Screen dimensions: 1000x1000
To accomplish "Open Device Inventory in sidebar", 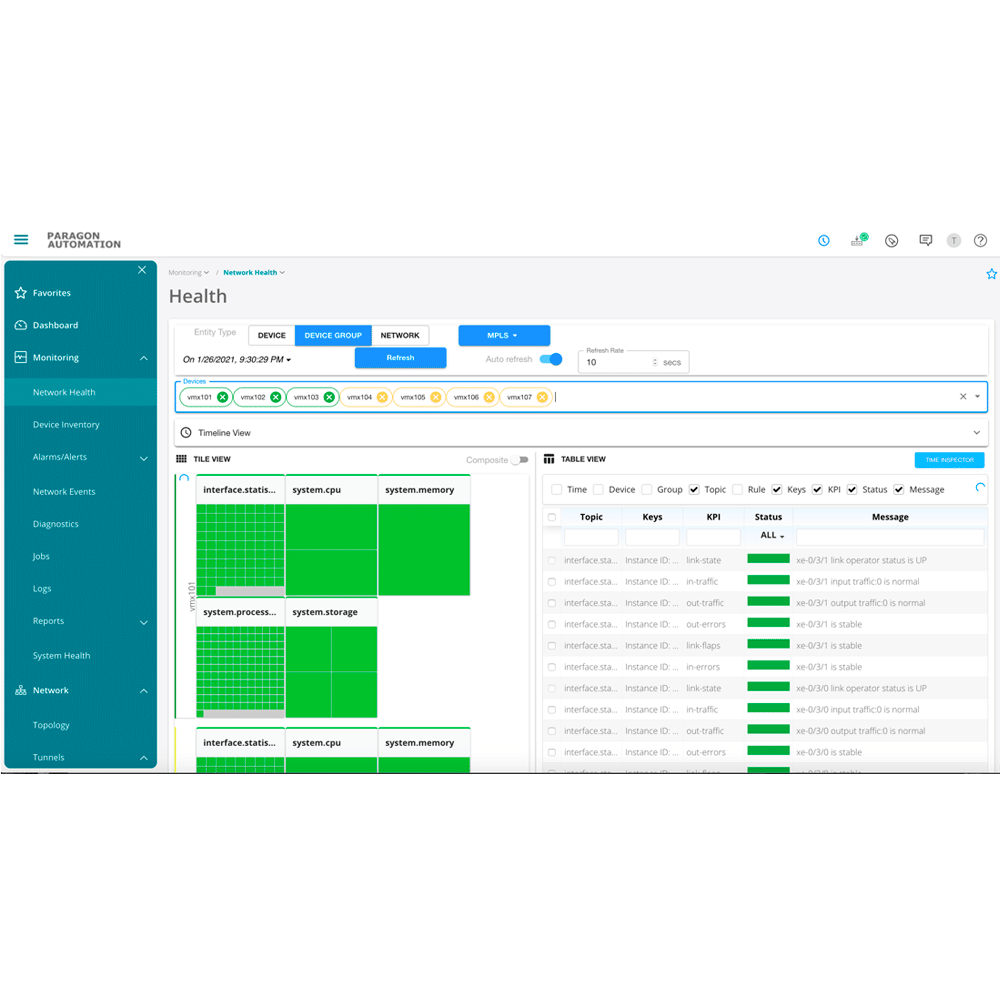I will click(x=66, y=425).
